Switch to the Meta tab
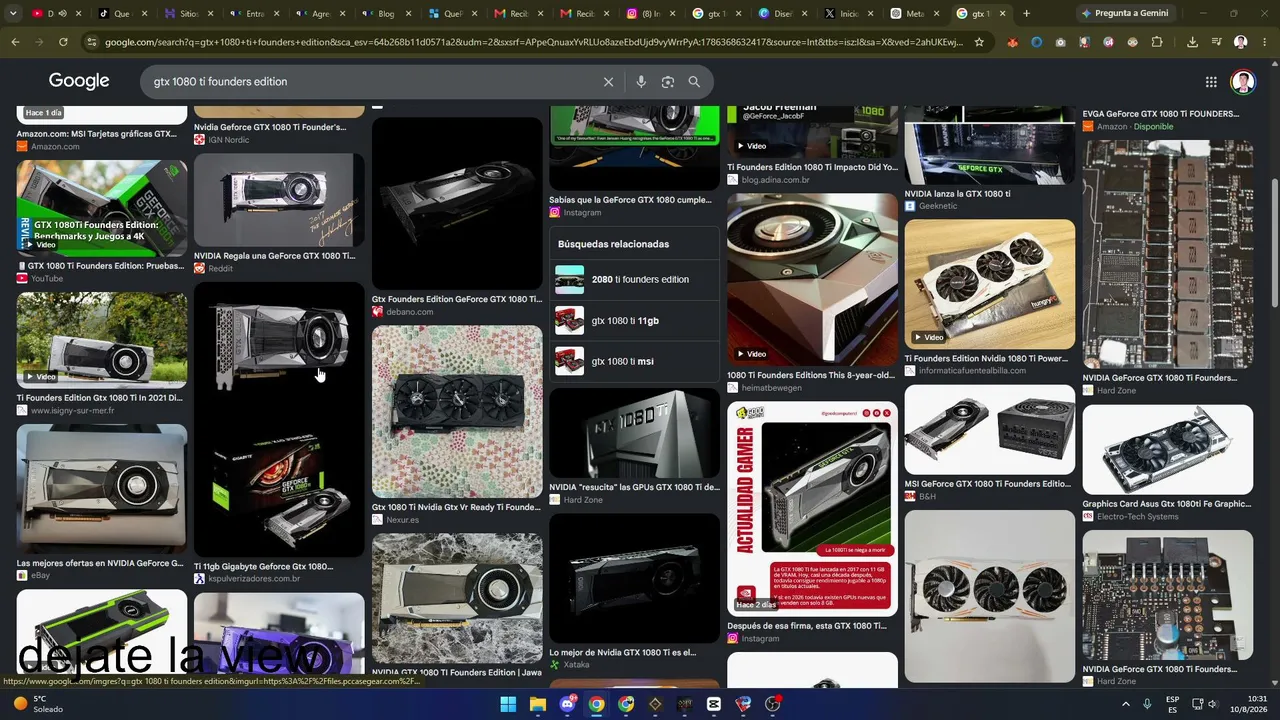1280x720 pixels. tap(915, 14)
